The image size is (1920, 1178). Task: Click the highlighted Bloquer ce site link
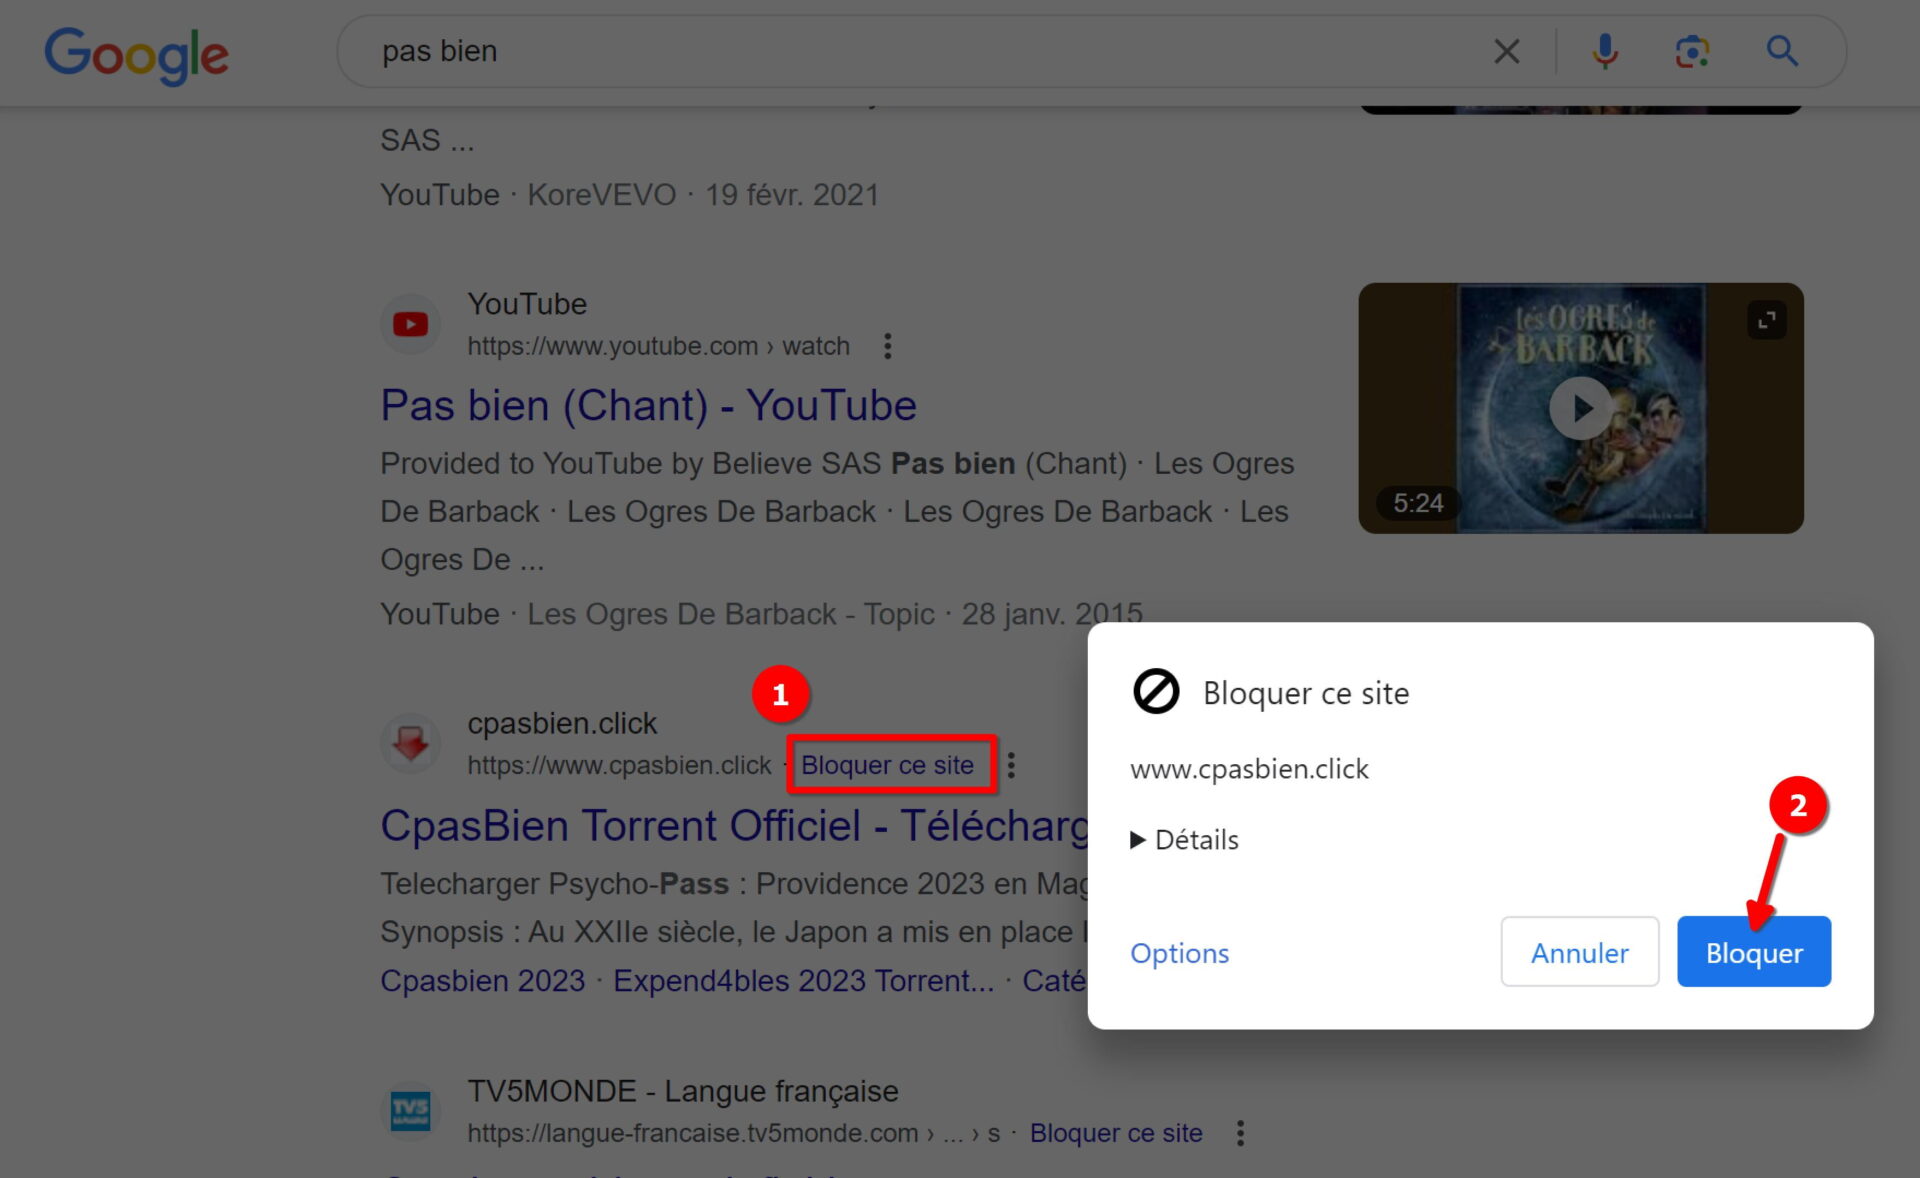click(x=886, y=765)
